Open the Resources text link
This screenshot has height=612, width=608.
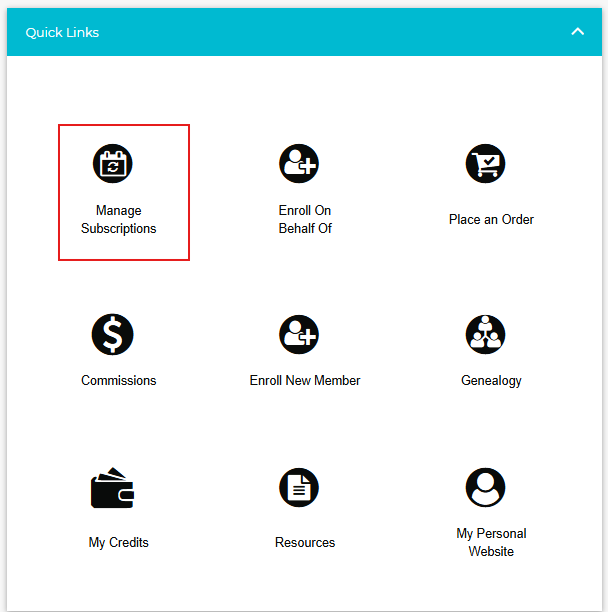[305, 542]
